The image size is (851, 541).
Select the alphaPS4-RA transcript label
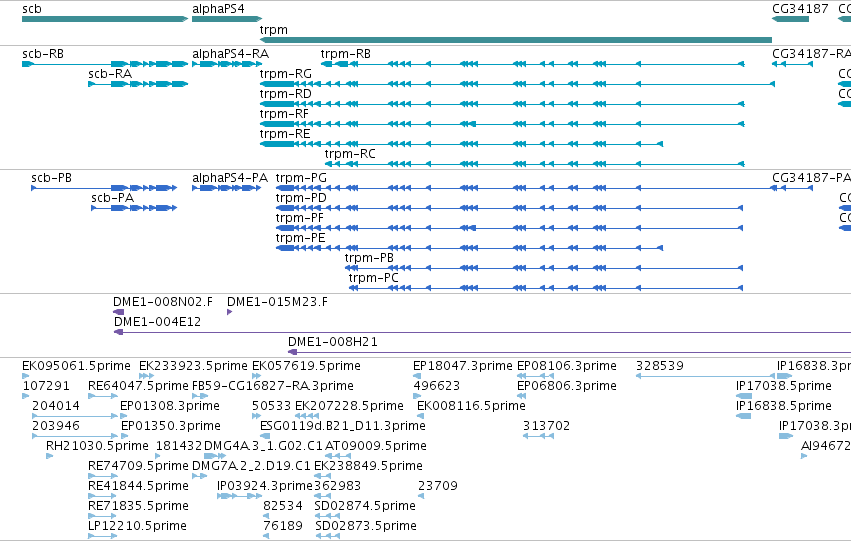[x=230, y=54]
